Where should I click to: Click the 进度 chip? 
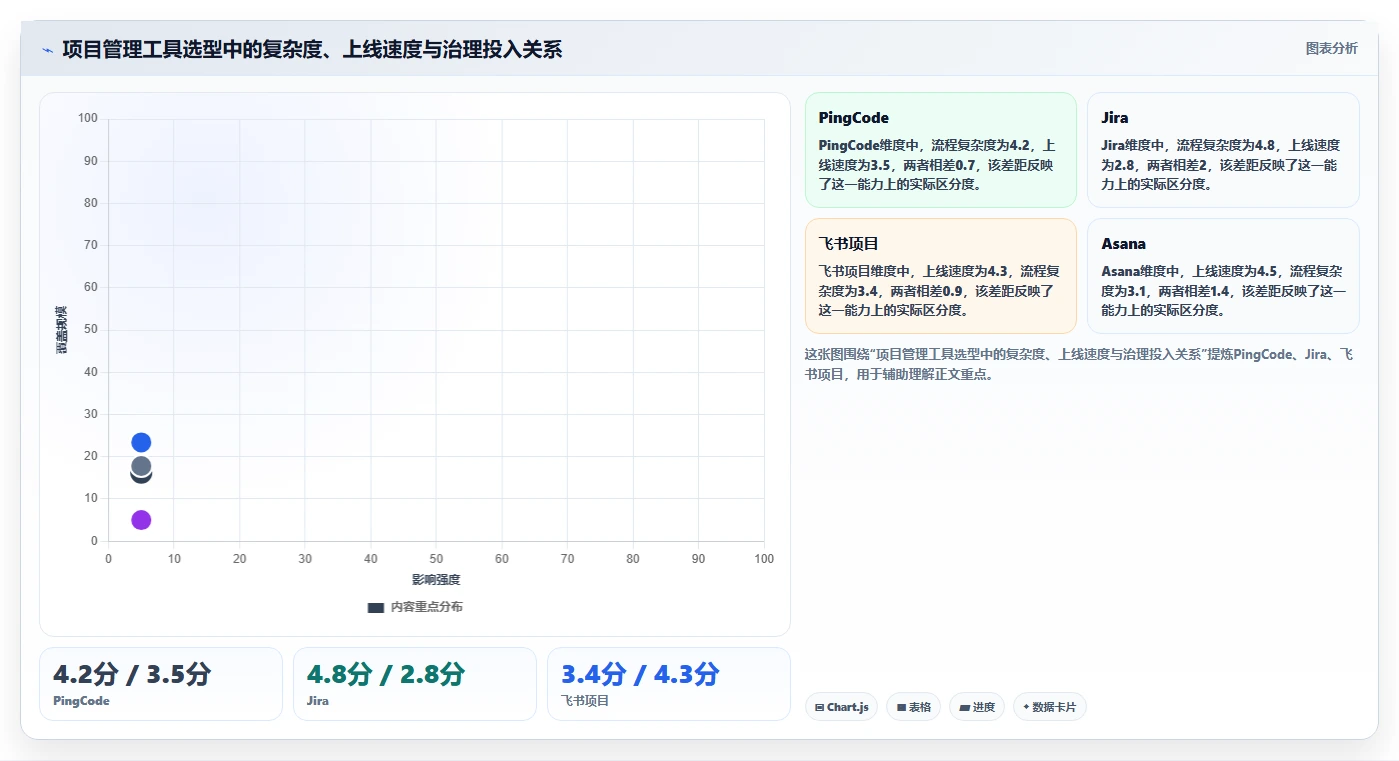pyautogui.click(x=977, y=707)
